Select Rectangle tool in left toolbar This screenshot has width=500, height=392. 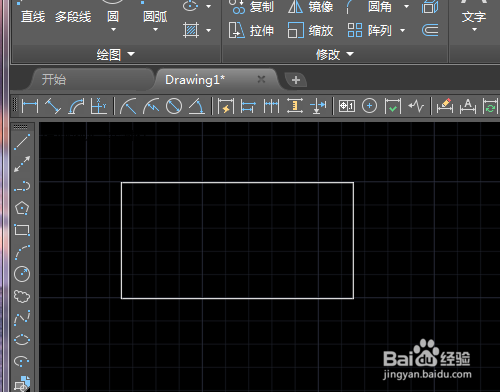[x=22, y=230]
